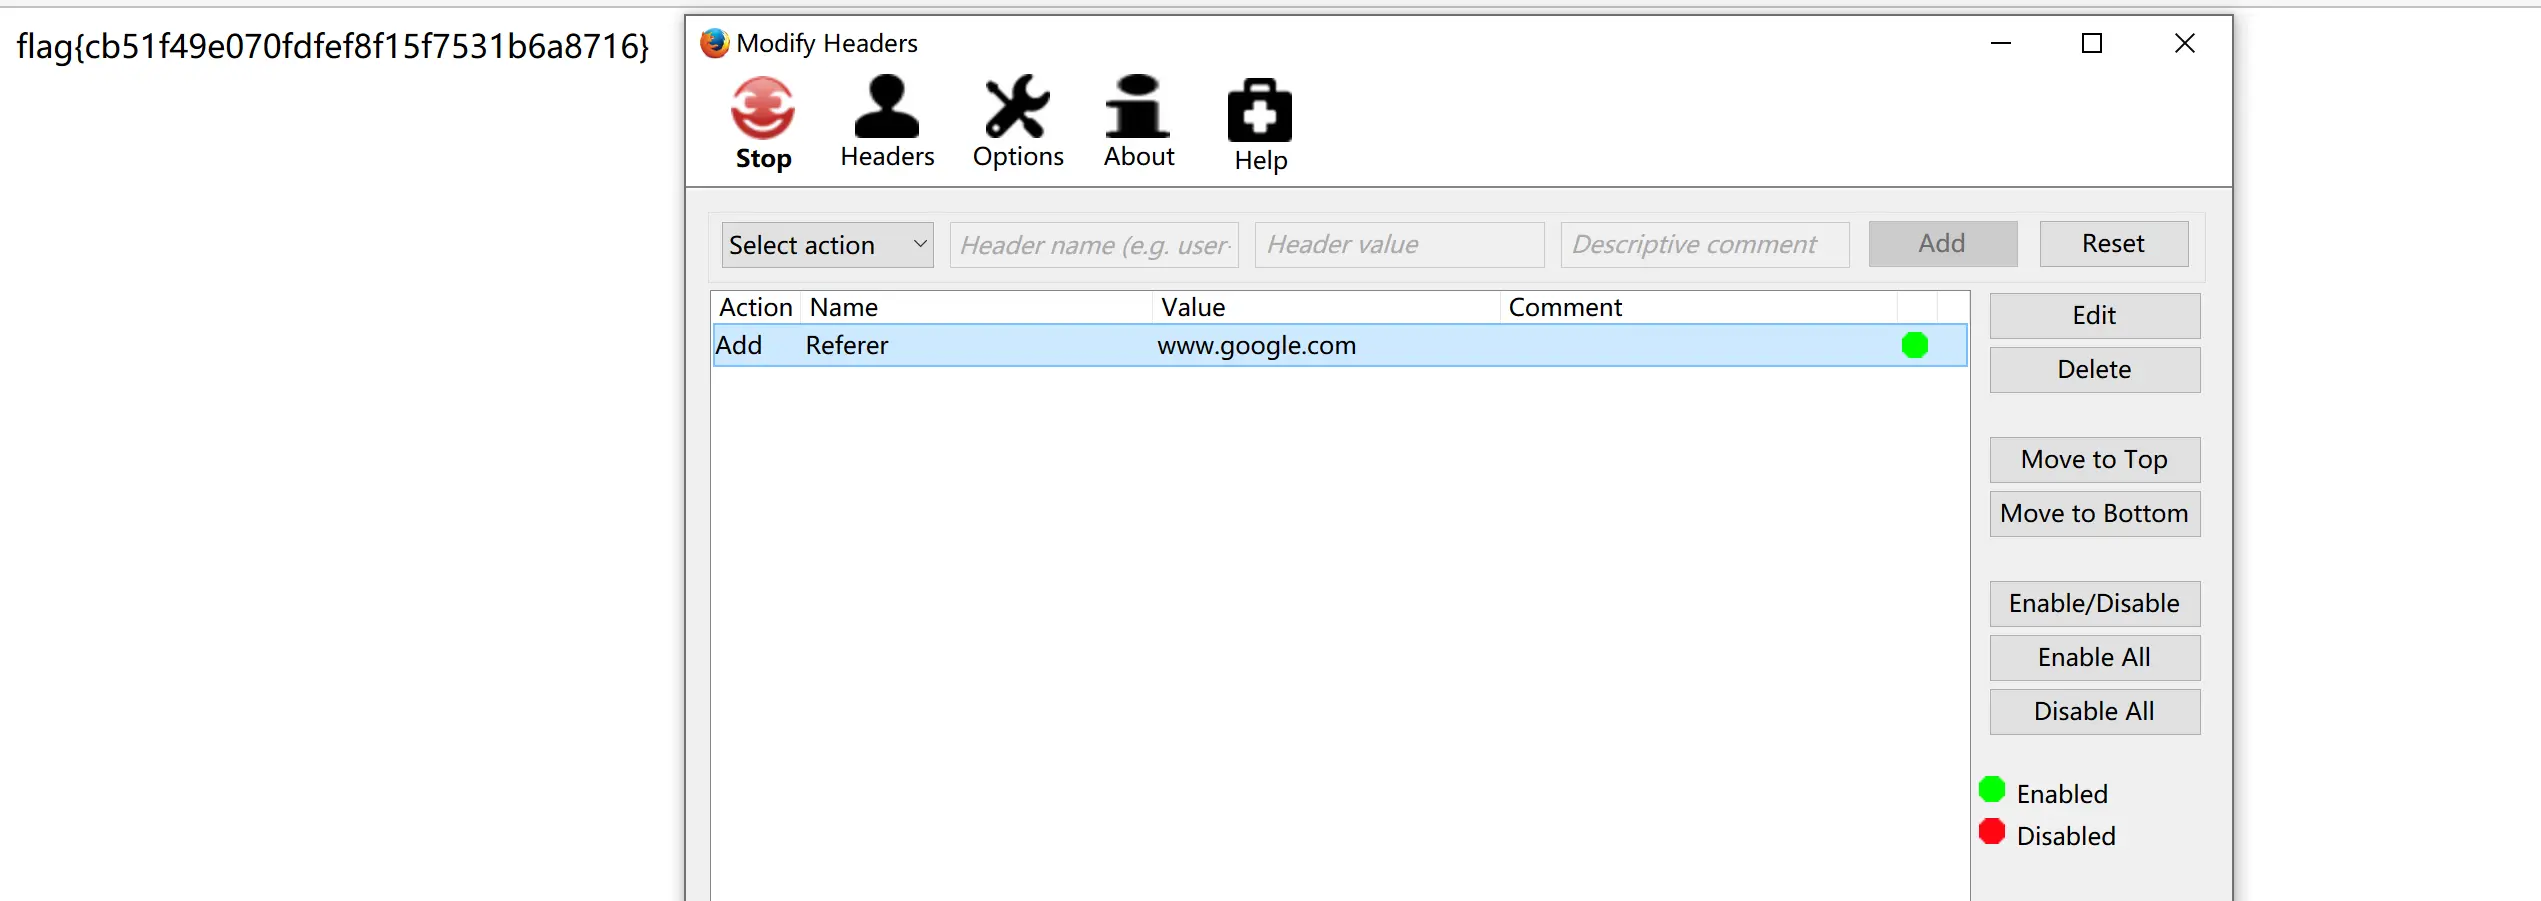Focus the Header value text box
The width and height of the screenshot is (2541, 901).
pos(1399,245)
